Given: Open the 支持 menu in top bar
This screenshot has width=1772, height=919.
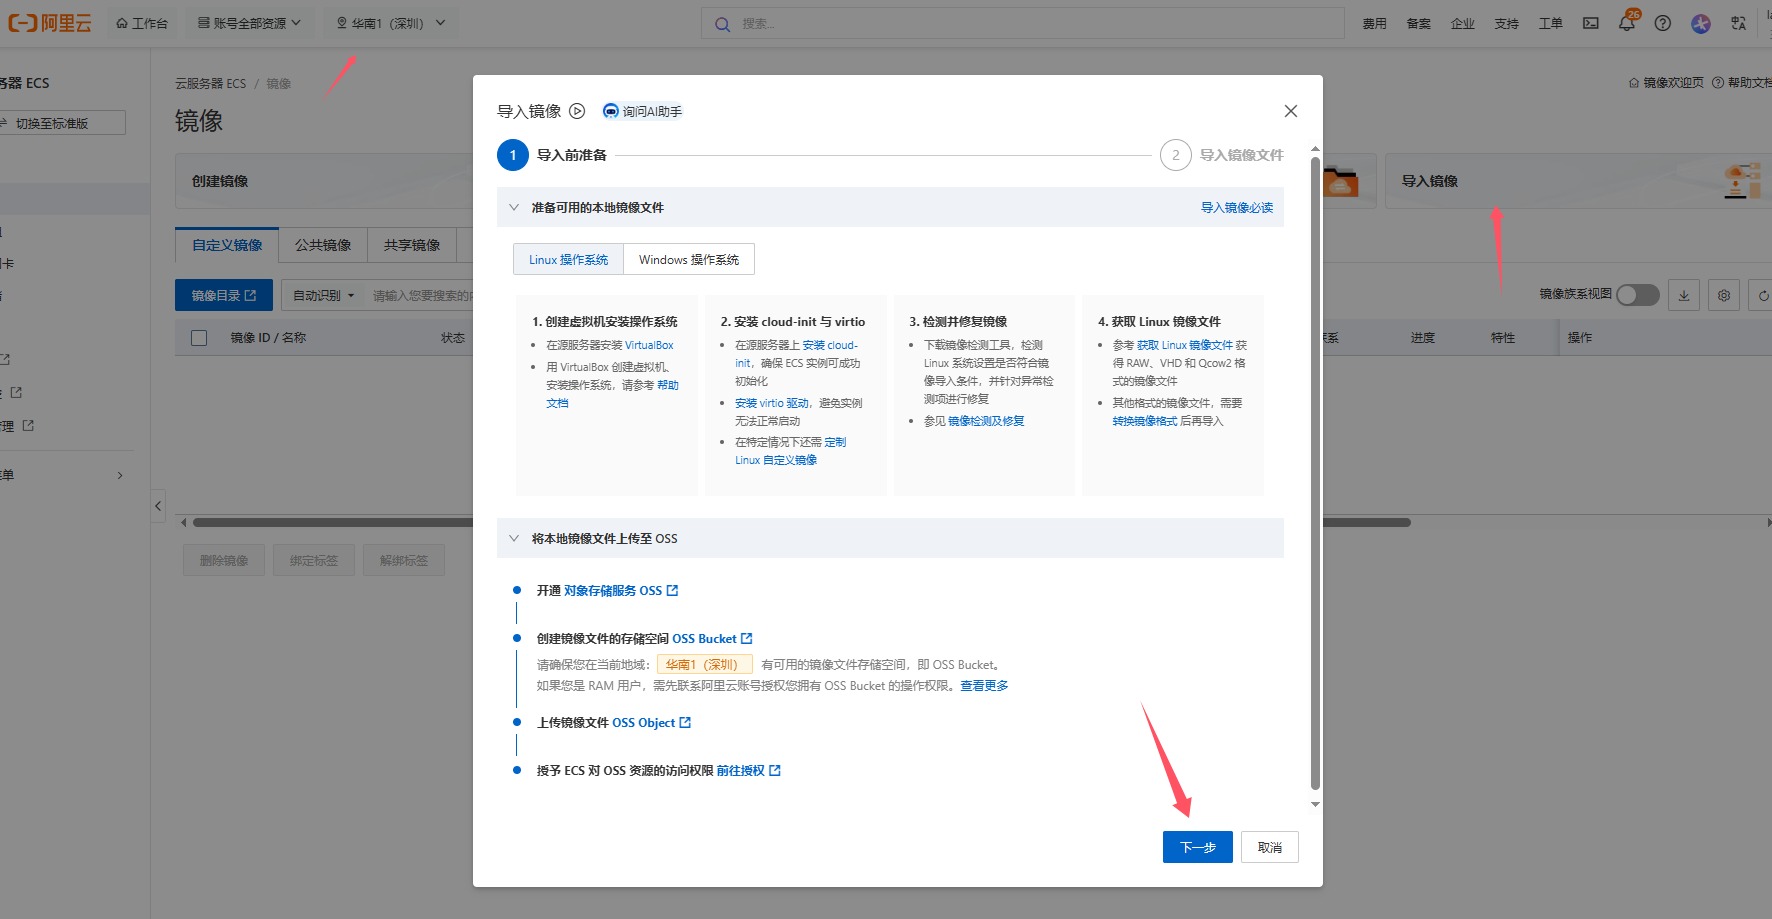Looking at the screenshot, I should click(1507, 23).
